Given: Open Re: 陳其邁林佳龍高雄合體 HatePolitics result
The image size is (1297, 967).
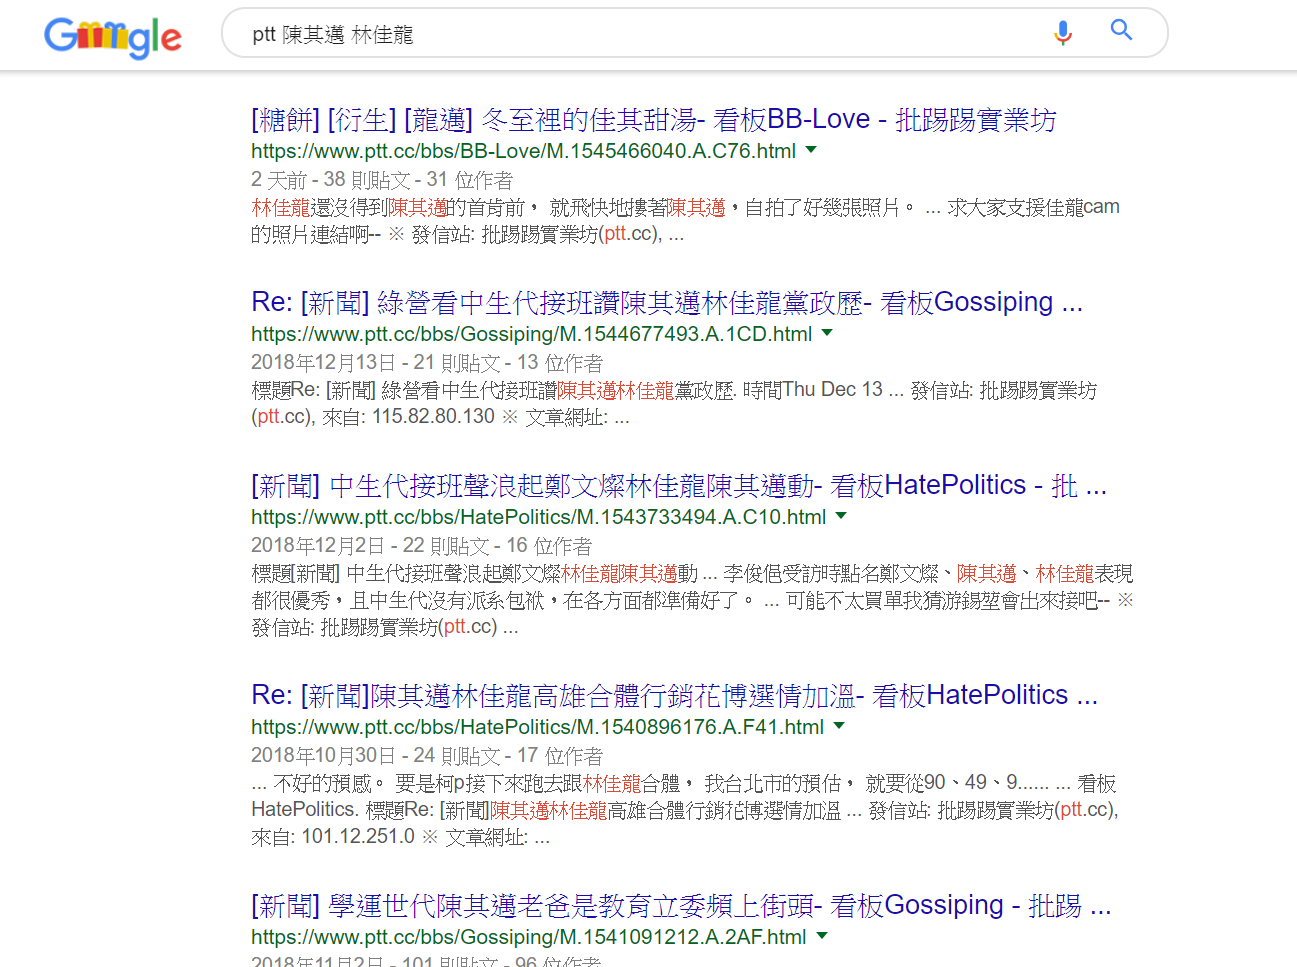Looking at the screenshot, I should [674, 695].
